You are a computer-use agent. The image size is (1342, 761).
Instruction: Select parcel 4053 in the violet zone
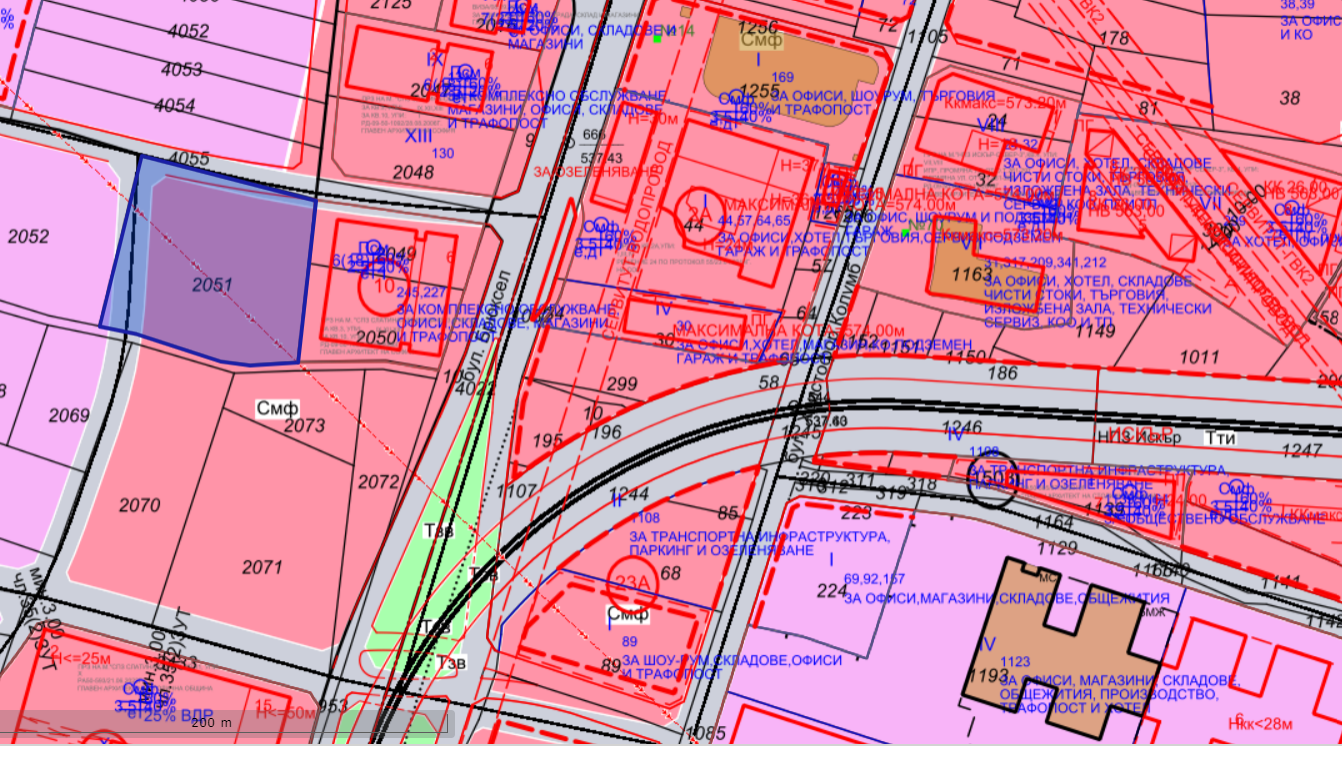[181, 69]
